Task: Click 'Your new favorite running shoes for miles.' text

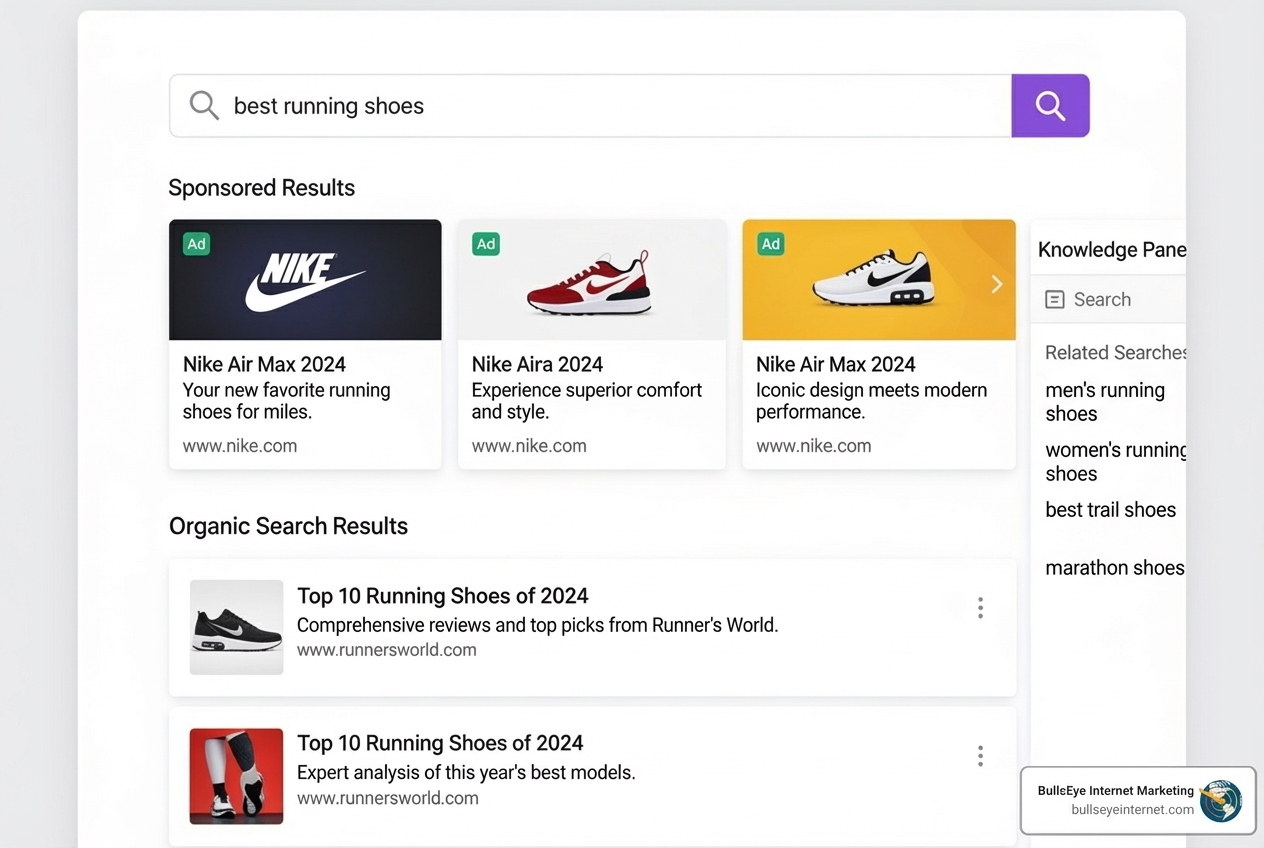Action: pyautogui.click(x=286, y=401)
